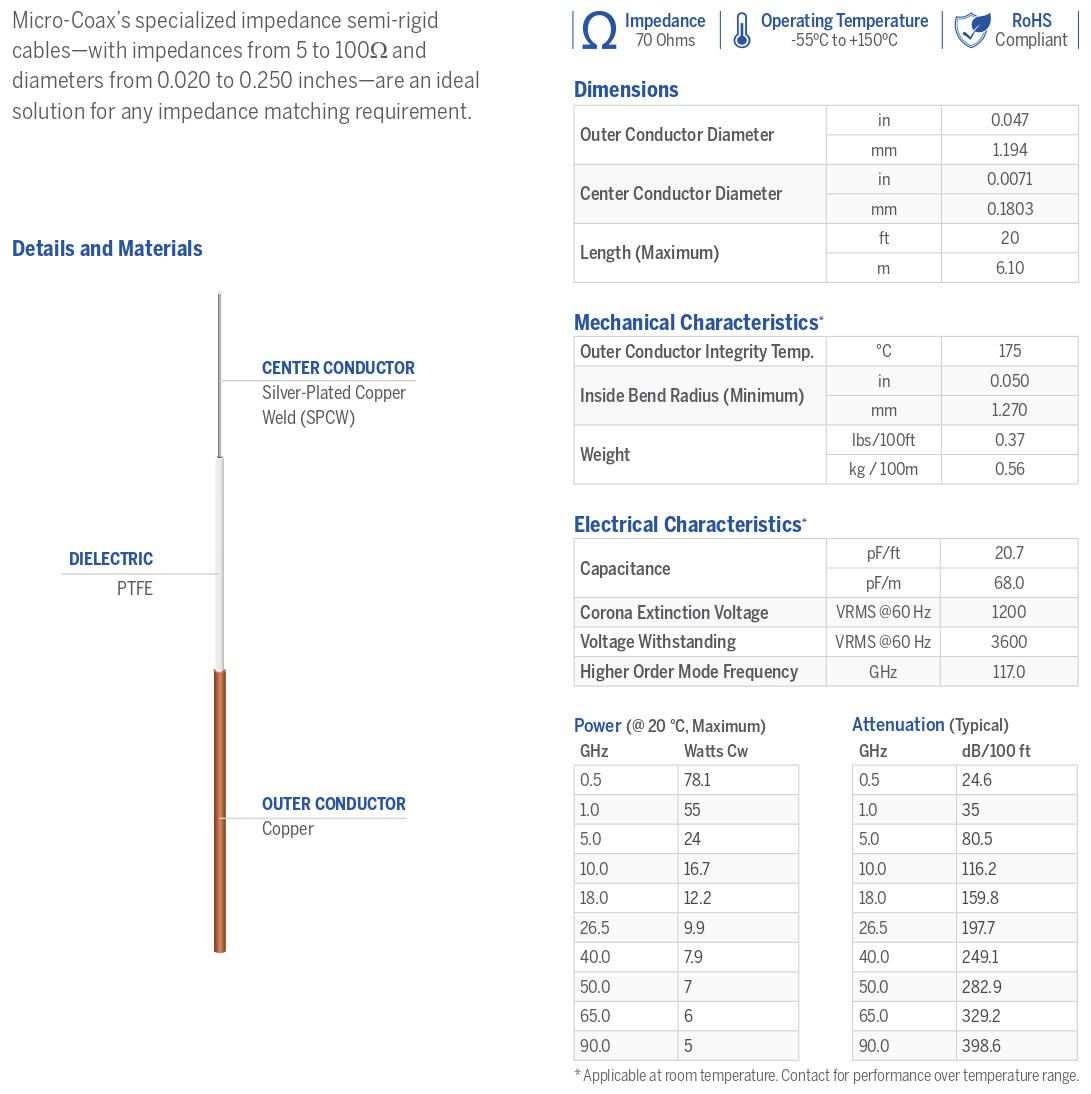Select the Dimensions section heading
The width and height of the screenshot is (1091, 1094).
(x=626, y=90)
